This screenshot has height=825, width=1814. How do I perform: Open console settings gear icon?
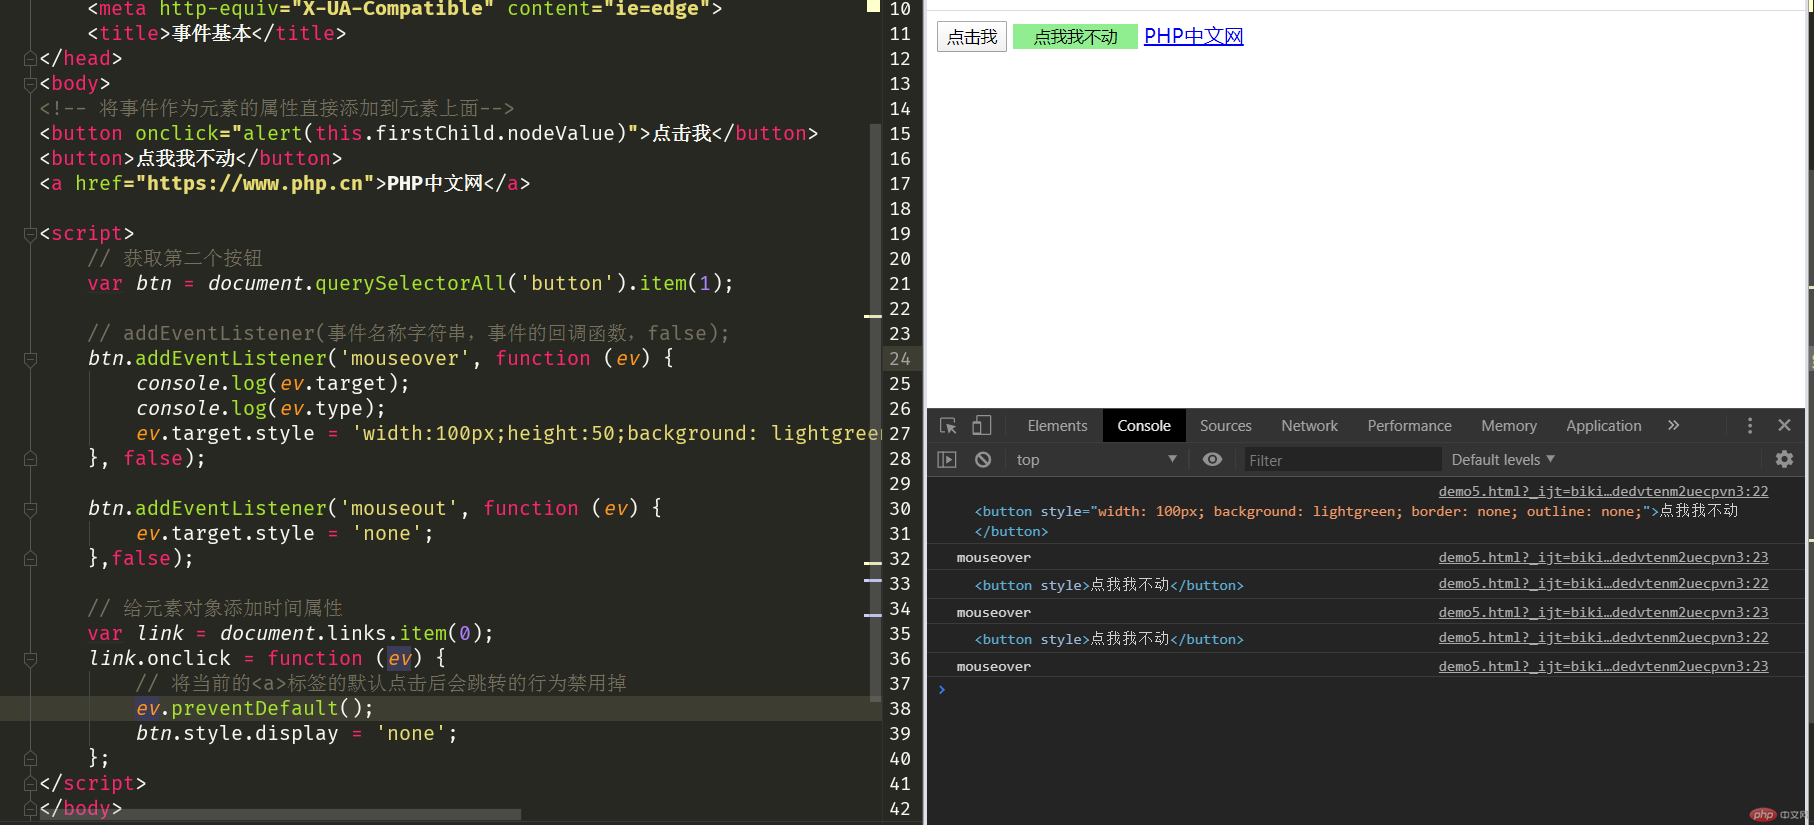coord(1784,460)
